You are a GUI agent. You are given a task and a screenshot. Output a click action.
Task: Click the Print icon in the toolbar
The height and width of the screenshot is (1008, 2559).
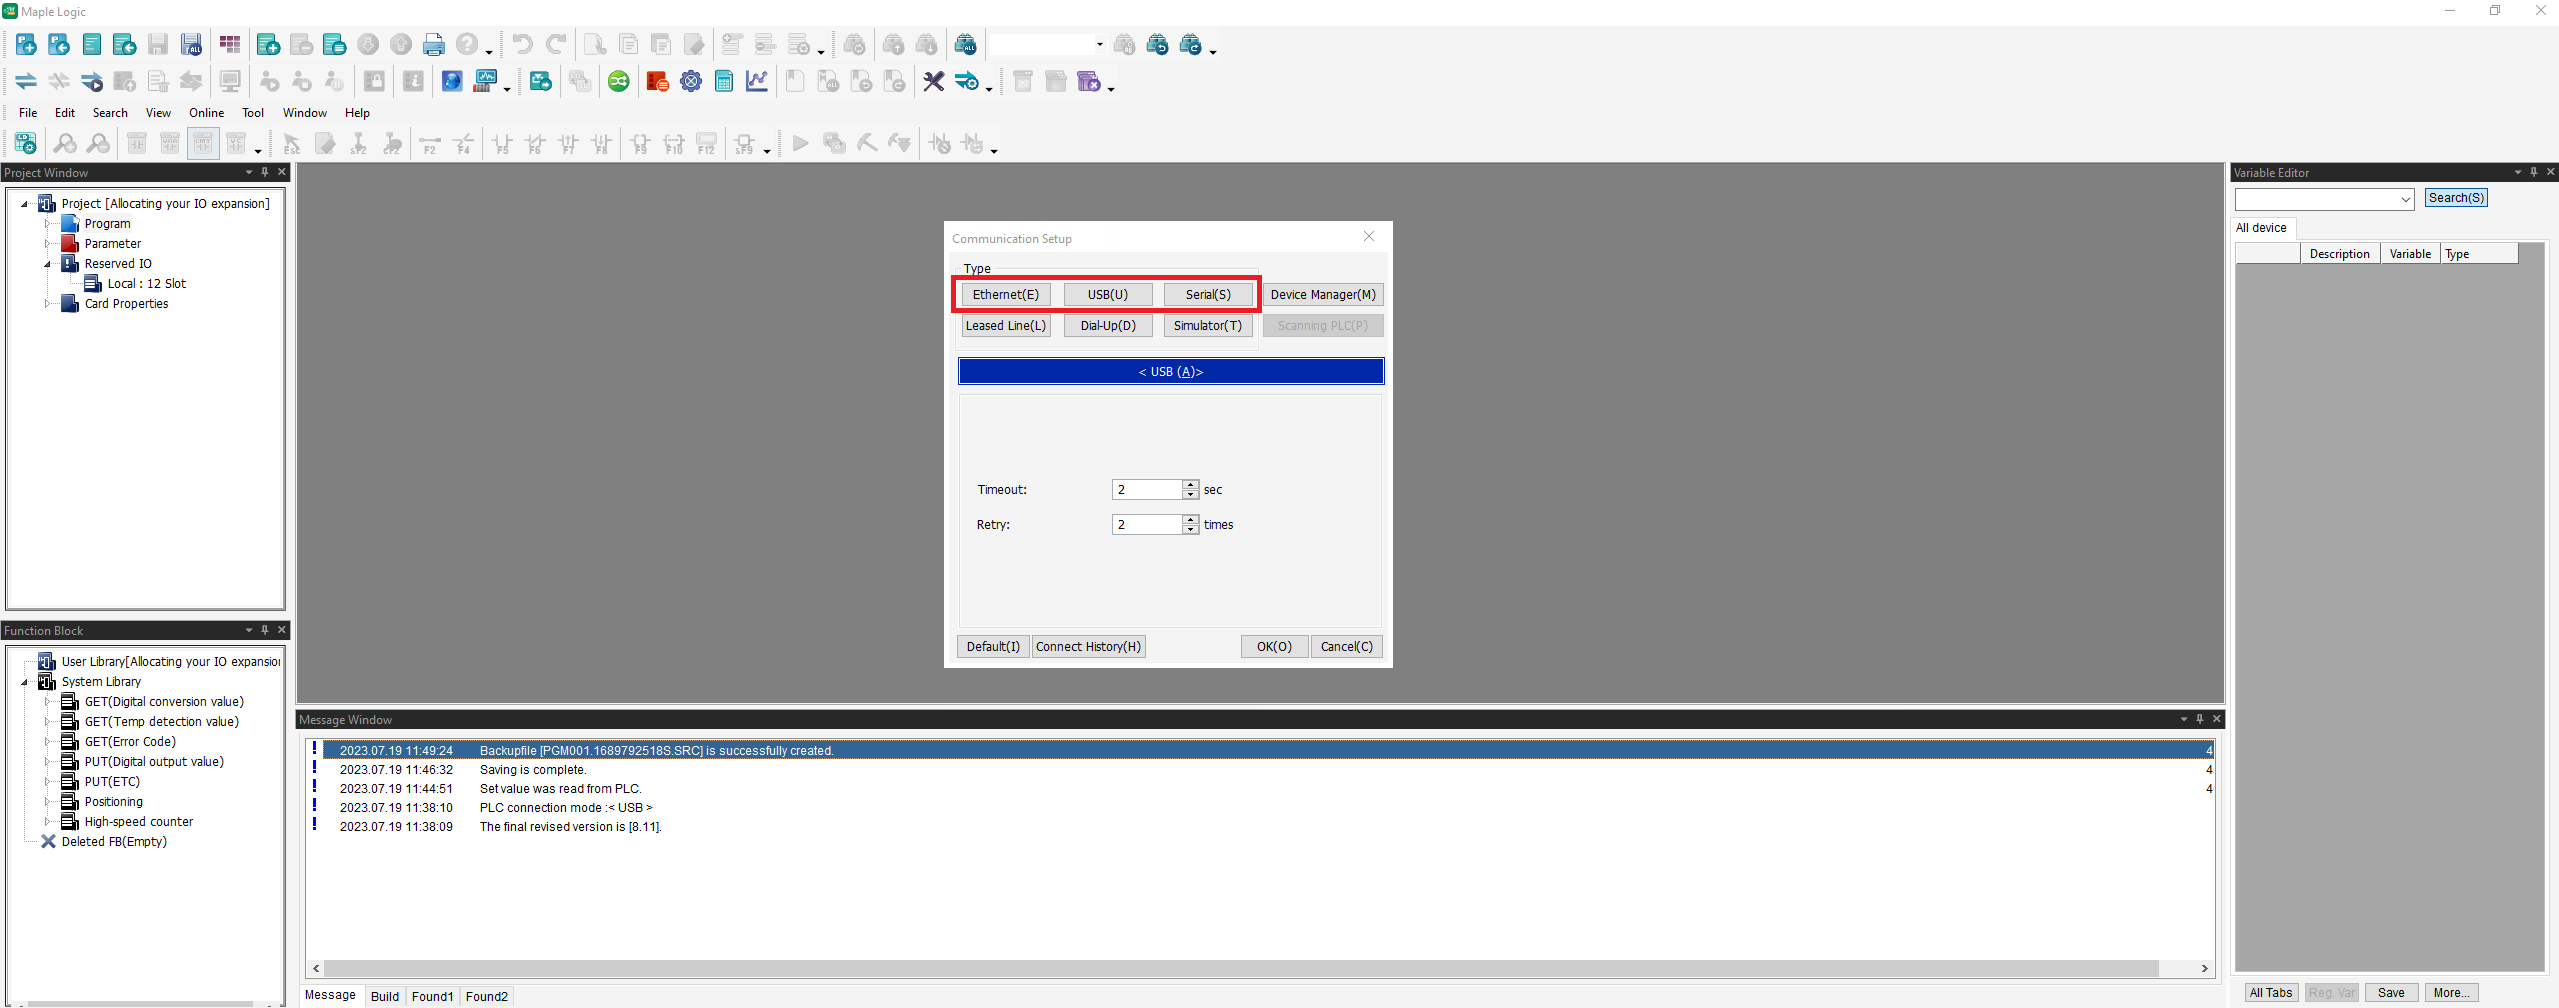coord(433,45)
